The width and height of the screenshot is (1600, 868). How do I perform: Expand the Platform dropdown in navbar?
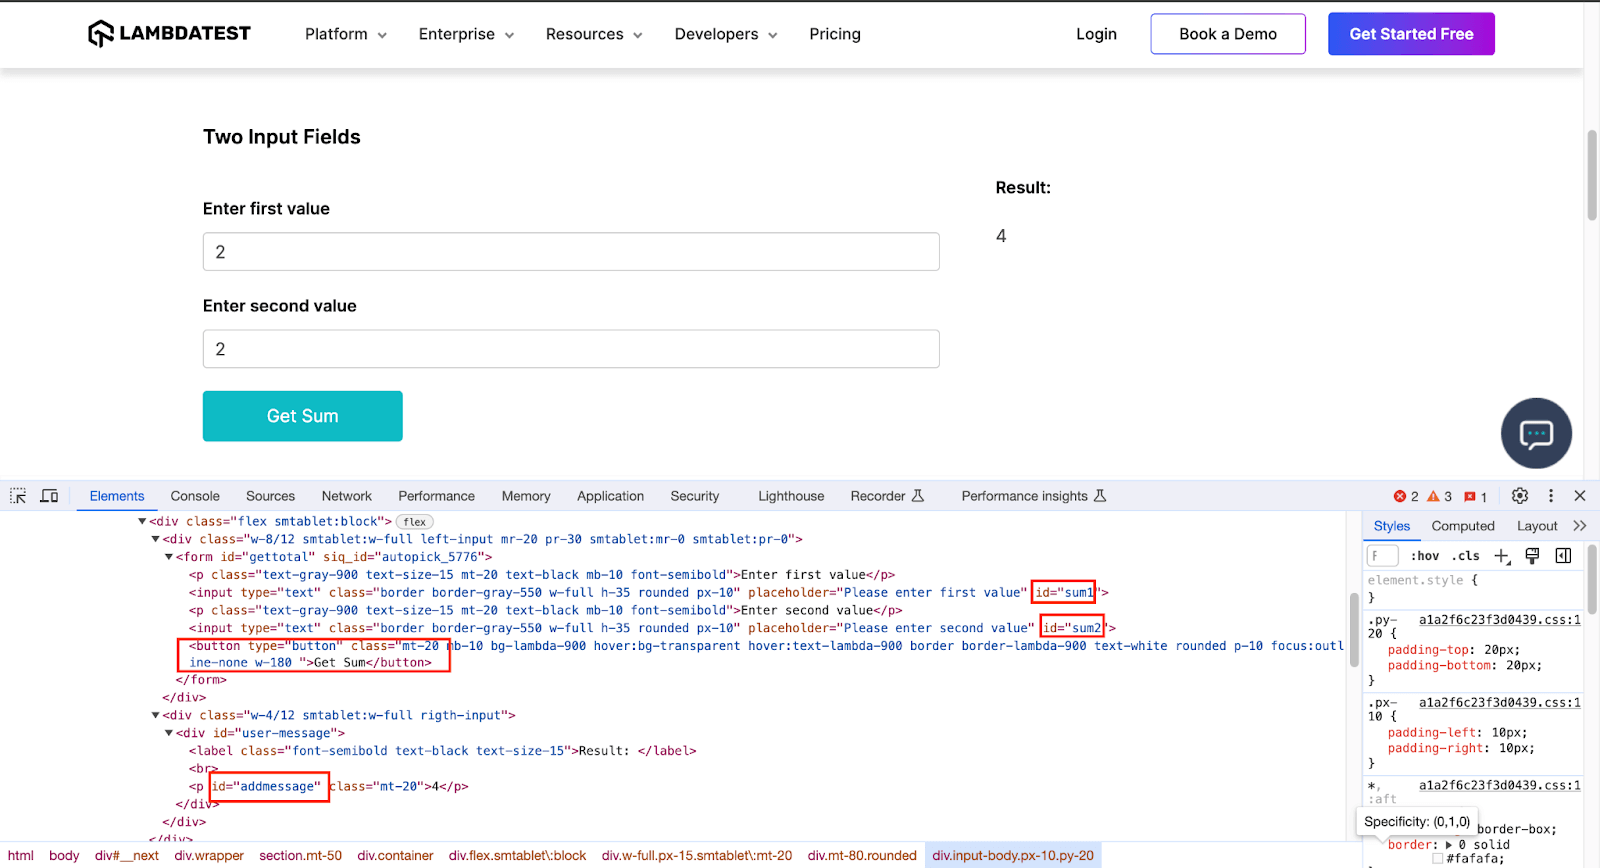click(345, 34)
